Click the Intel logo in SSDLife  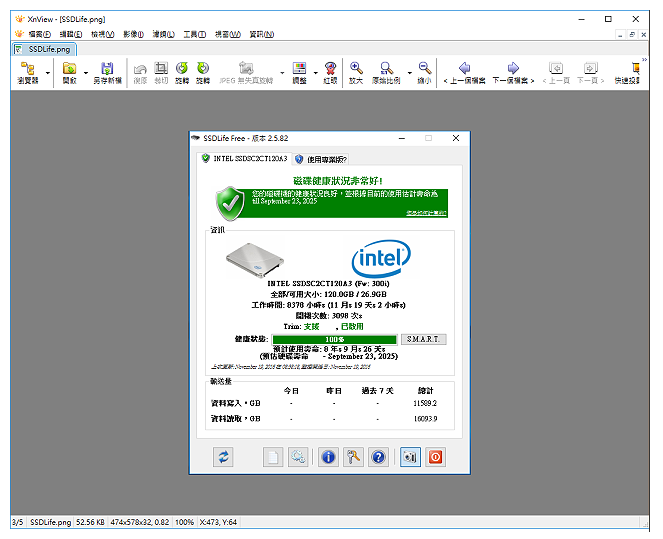381,258
